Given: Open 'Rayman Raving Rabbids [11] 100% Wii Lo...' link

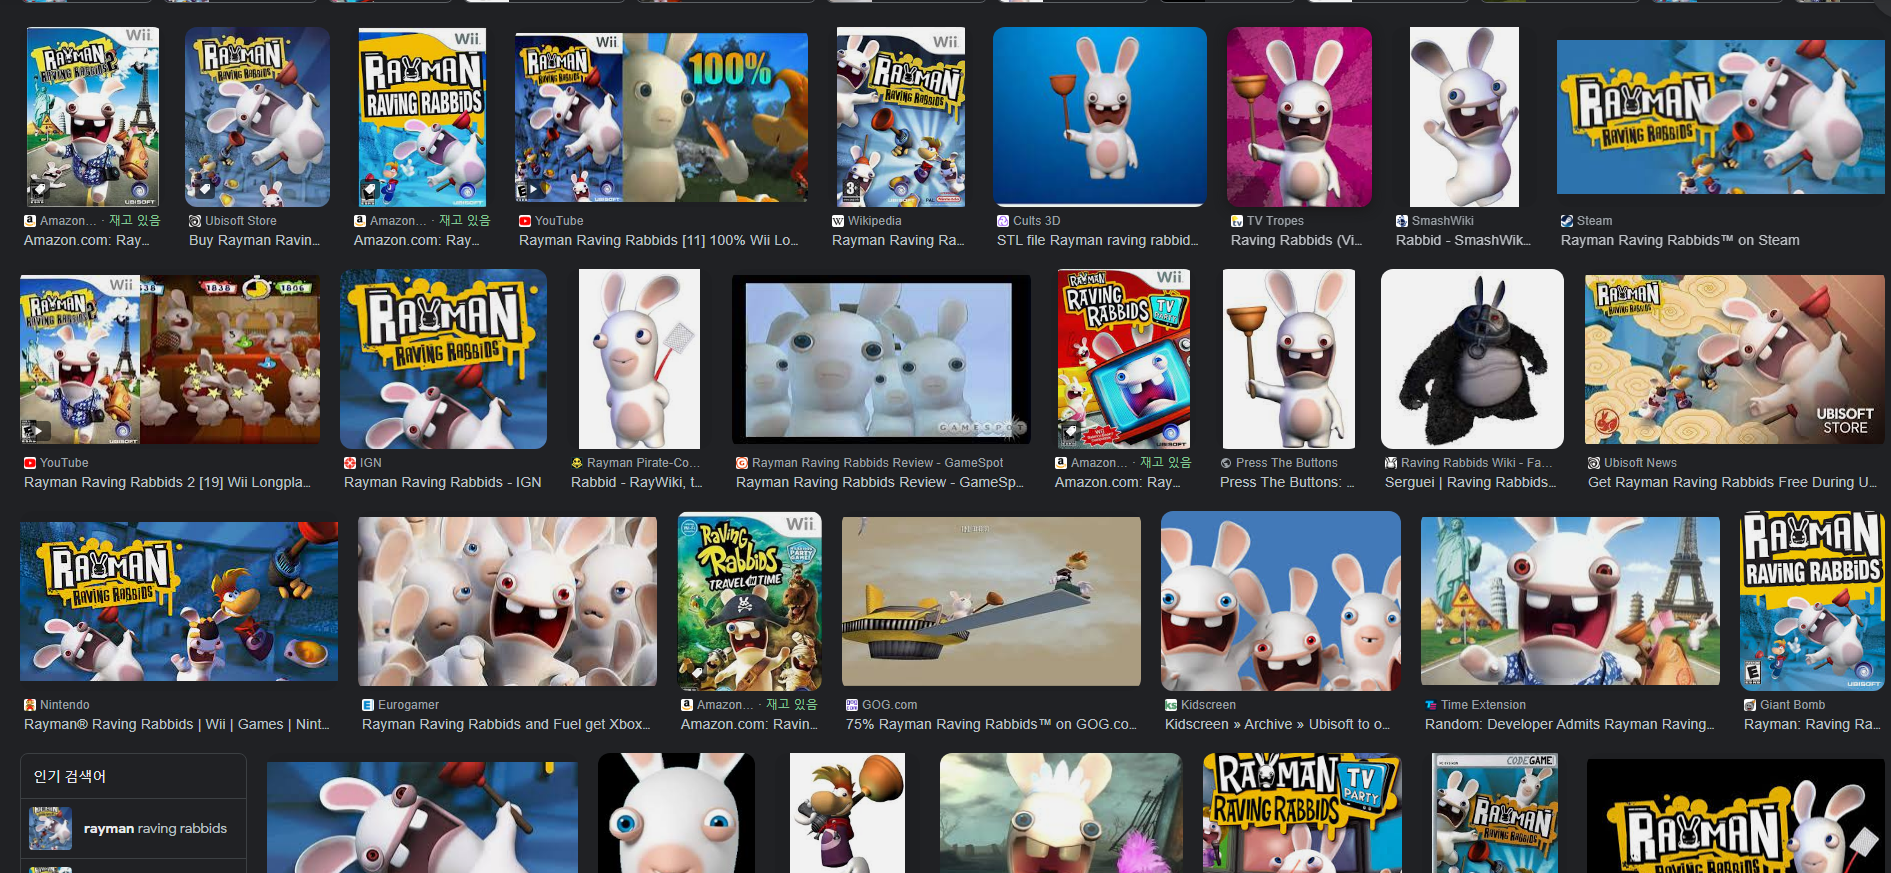Looking at the screenshot, I should (x=658, y=240).
